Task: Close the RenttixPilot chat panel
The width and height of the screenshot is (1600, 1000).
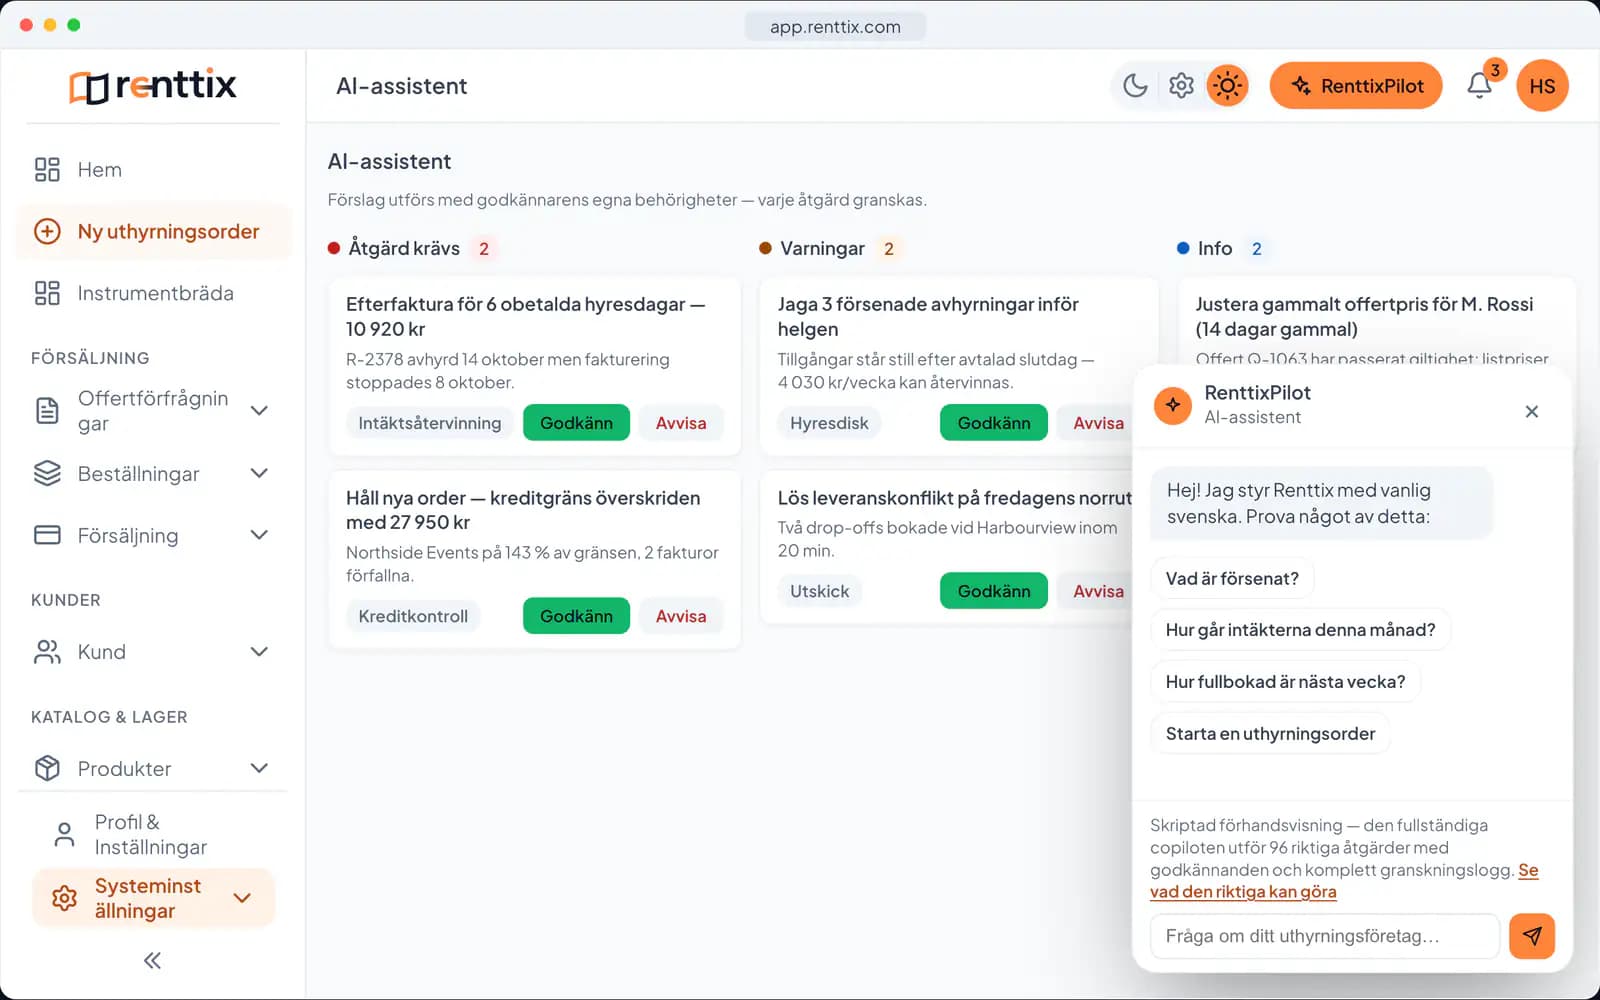Action: tap(1531, 411)
